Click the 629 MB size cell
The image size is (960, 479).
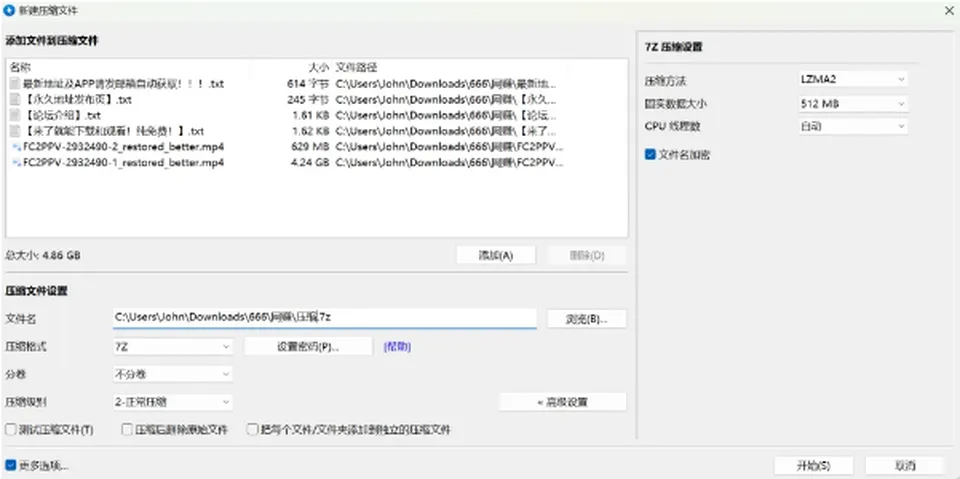[310, 147]
